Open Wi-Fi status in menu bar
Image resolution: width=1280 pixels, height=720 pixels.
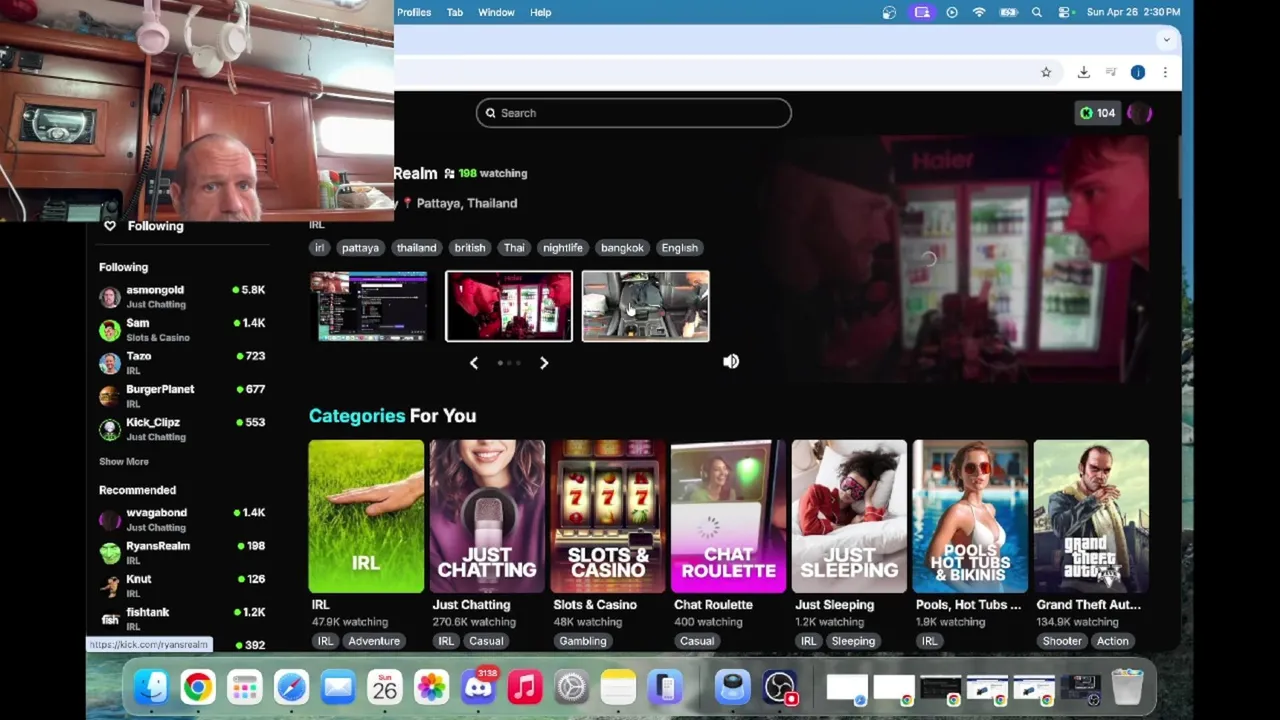point(979,12)
